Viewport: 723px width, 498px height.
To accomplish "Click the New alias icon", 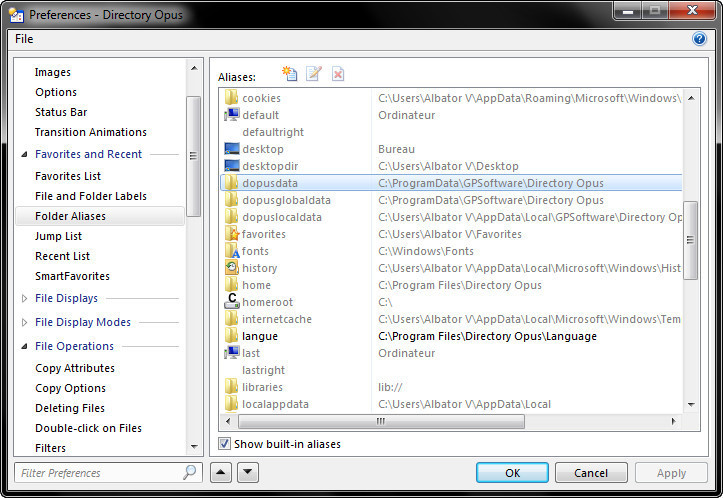I will click(290, 74).
